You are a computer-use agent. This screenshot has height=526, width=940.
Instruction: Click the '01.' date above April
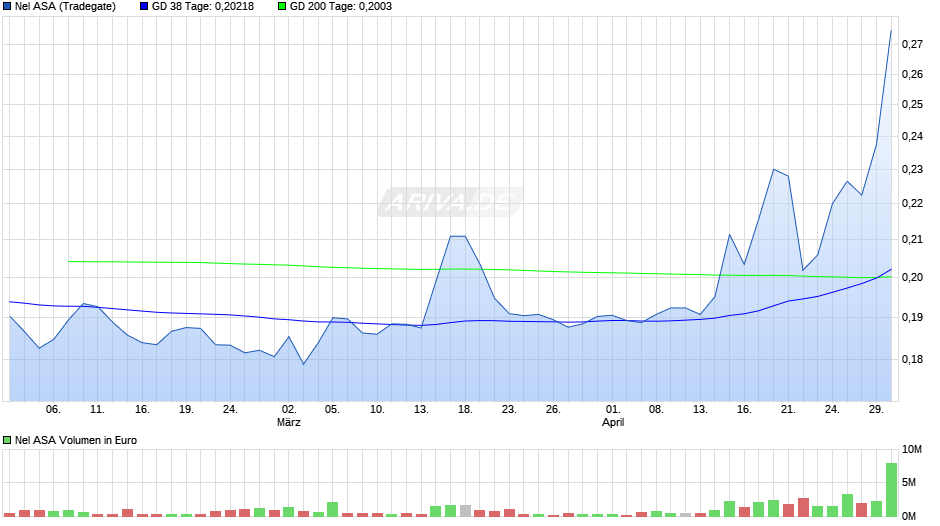point(613,409)
